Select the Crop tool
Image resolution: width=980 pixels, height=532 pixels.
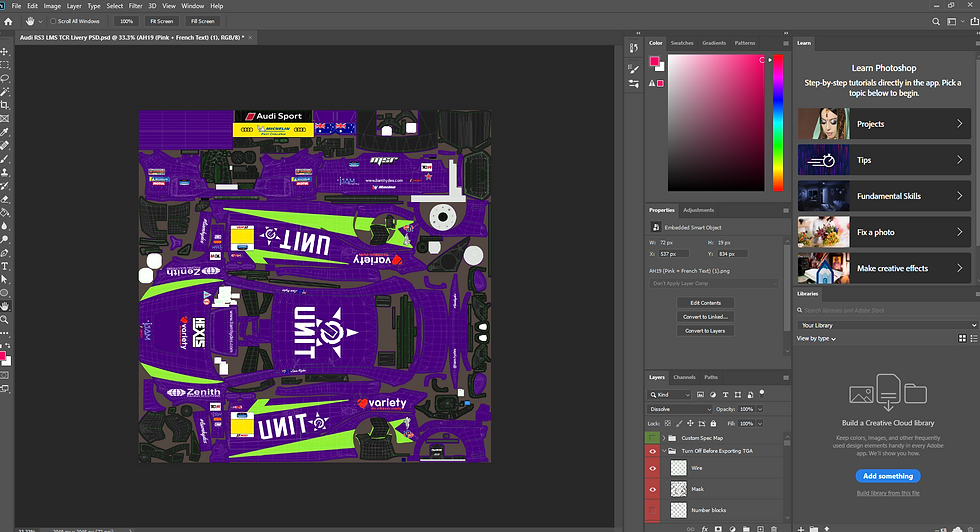[4, 105]
